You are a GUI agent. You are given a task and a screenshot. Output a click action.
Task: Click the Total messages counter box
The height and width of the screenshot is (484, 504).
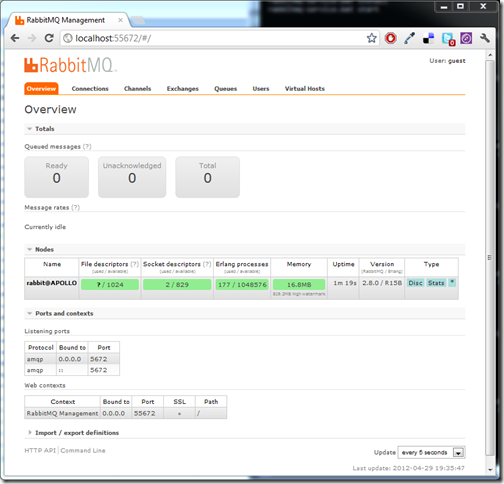click(x=208, y=177)
